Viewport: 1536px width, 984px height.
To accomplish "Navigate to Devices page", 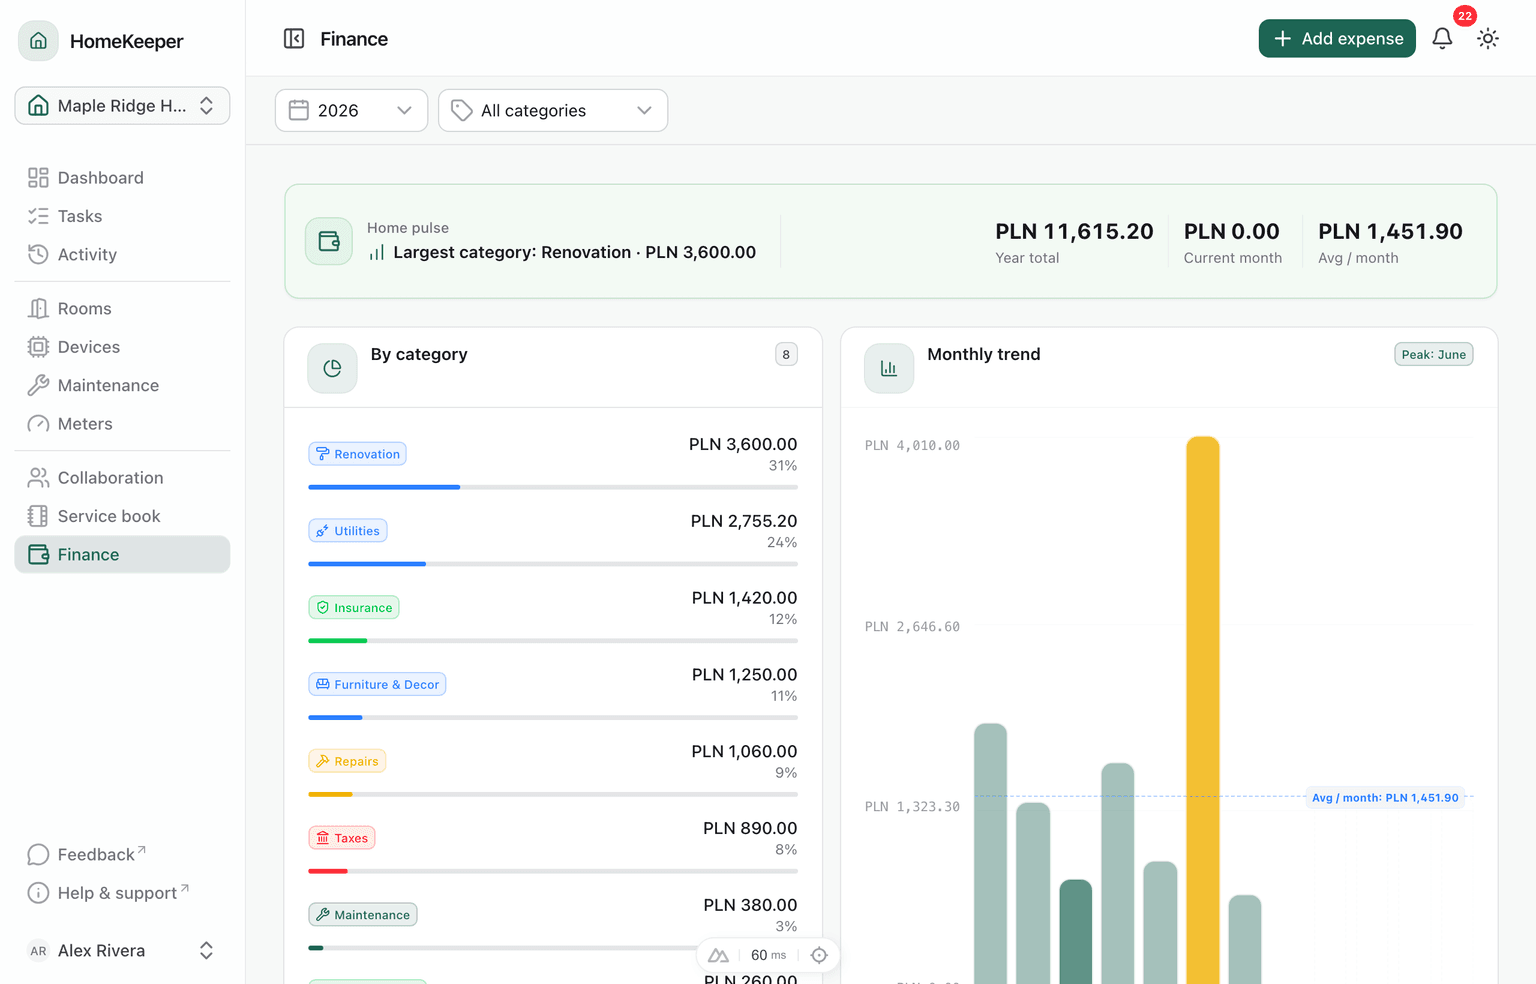I will (x=122, y=347).
